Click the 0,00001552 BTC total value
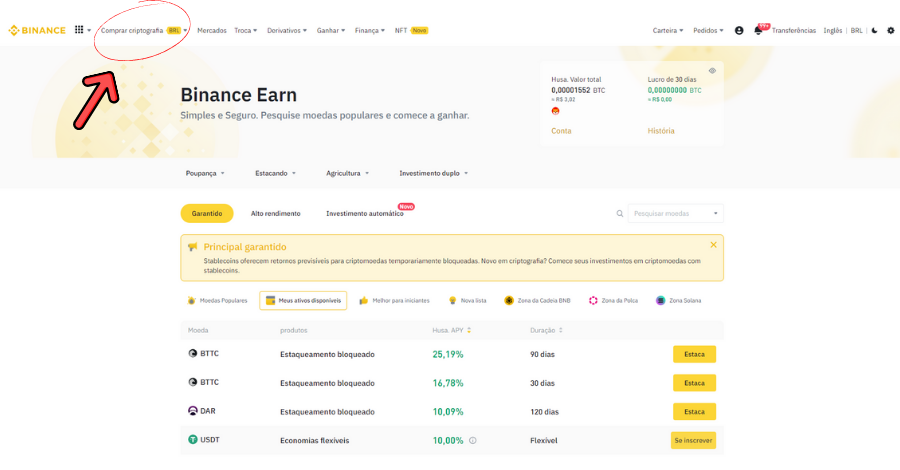Image resolution: width=900 pixels, height=470 pixels. tap(578, 90)
